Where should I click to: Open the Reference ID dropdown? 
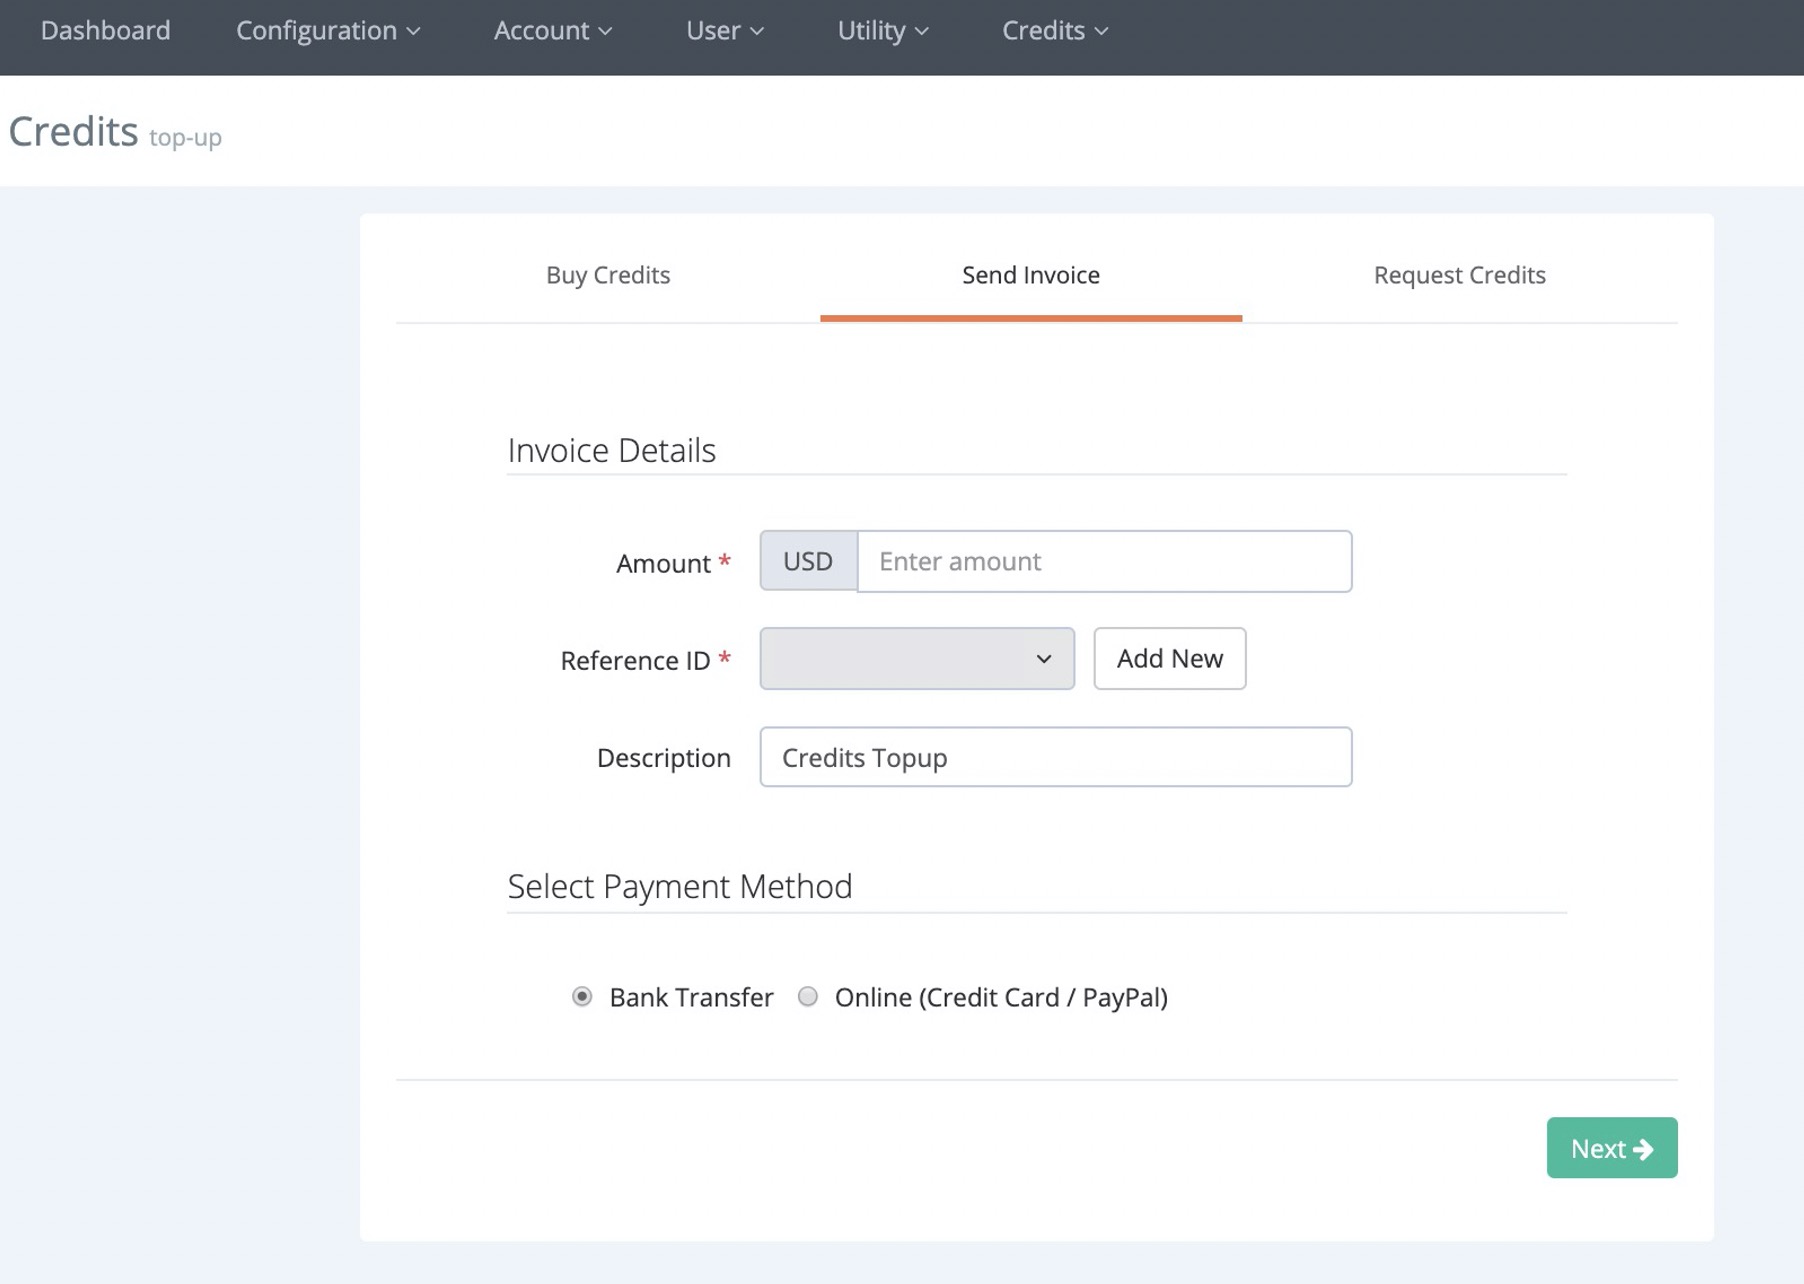coord(916,659)
